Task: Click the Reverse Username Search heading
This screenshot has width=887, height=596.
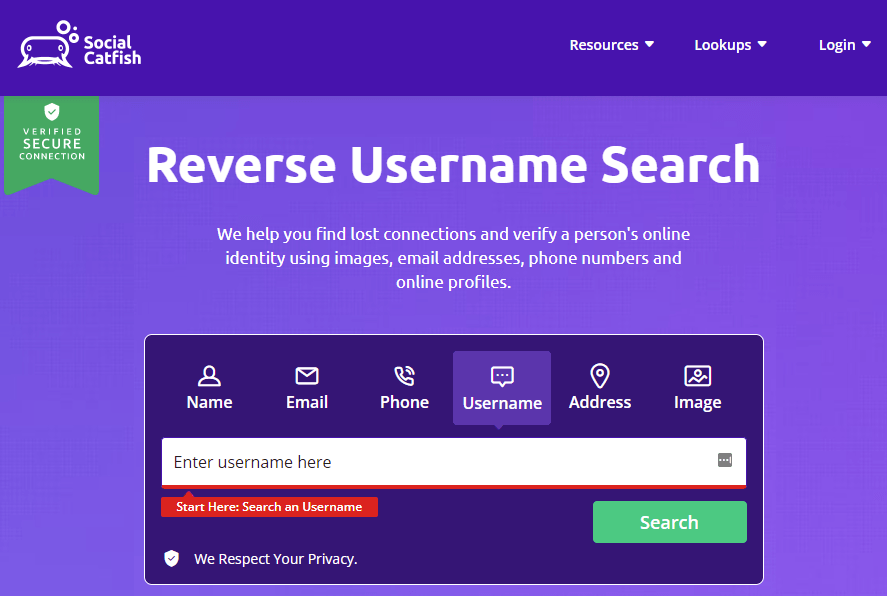Action: [x=453, y=165]
